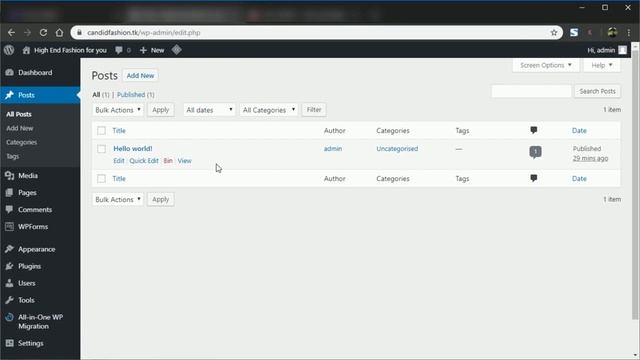Open the comment count bubble for Hello world!
The height and width of the screenshot is (360, 640).
(x=536, y=152)
